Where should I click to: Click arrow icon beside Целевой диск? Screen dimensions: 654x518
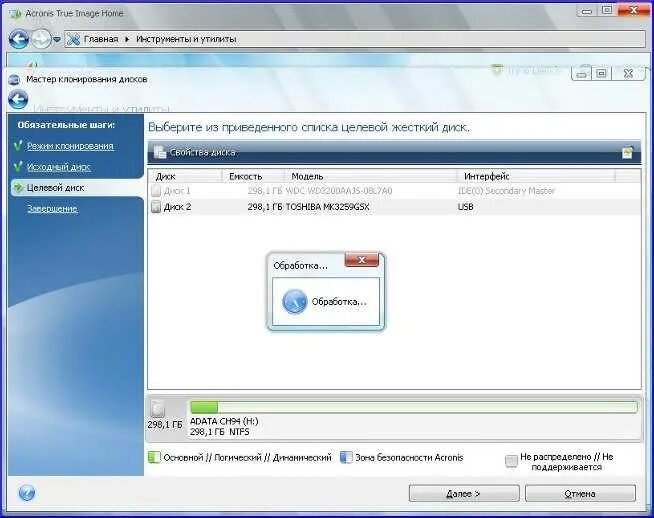[18, 188]
